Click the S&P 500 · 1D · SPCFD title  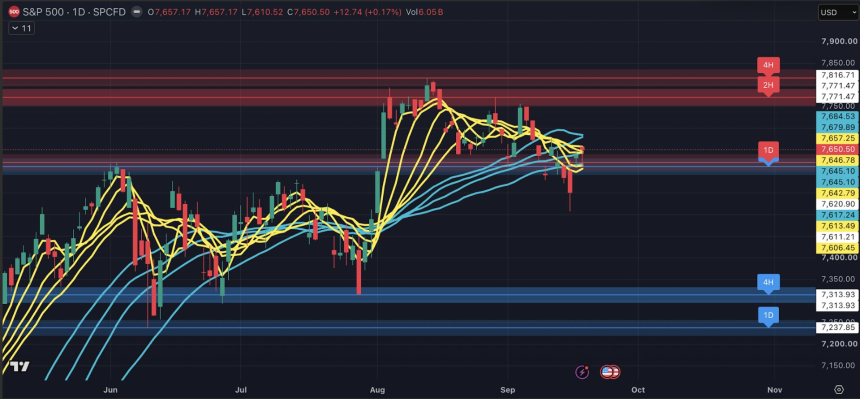pos(73,12)
